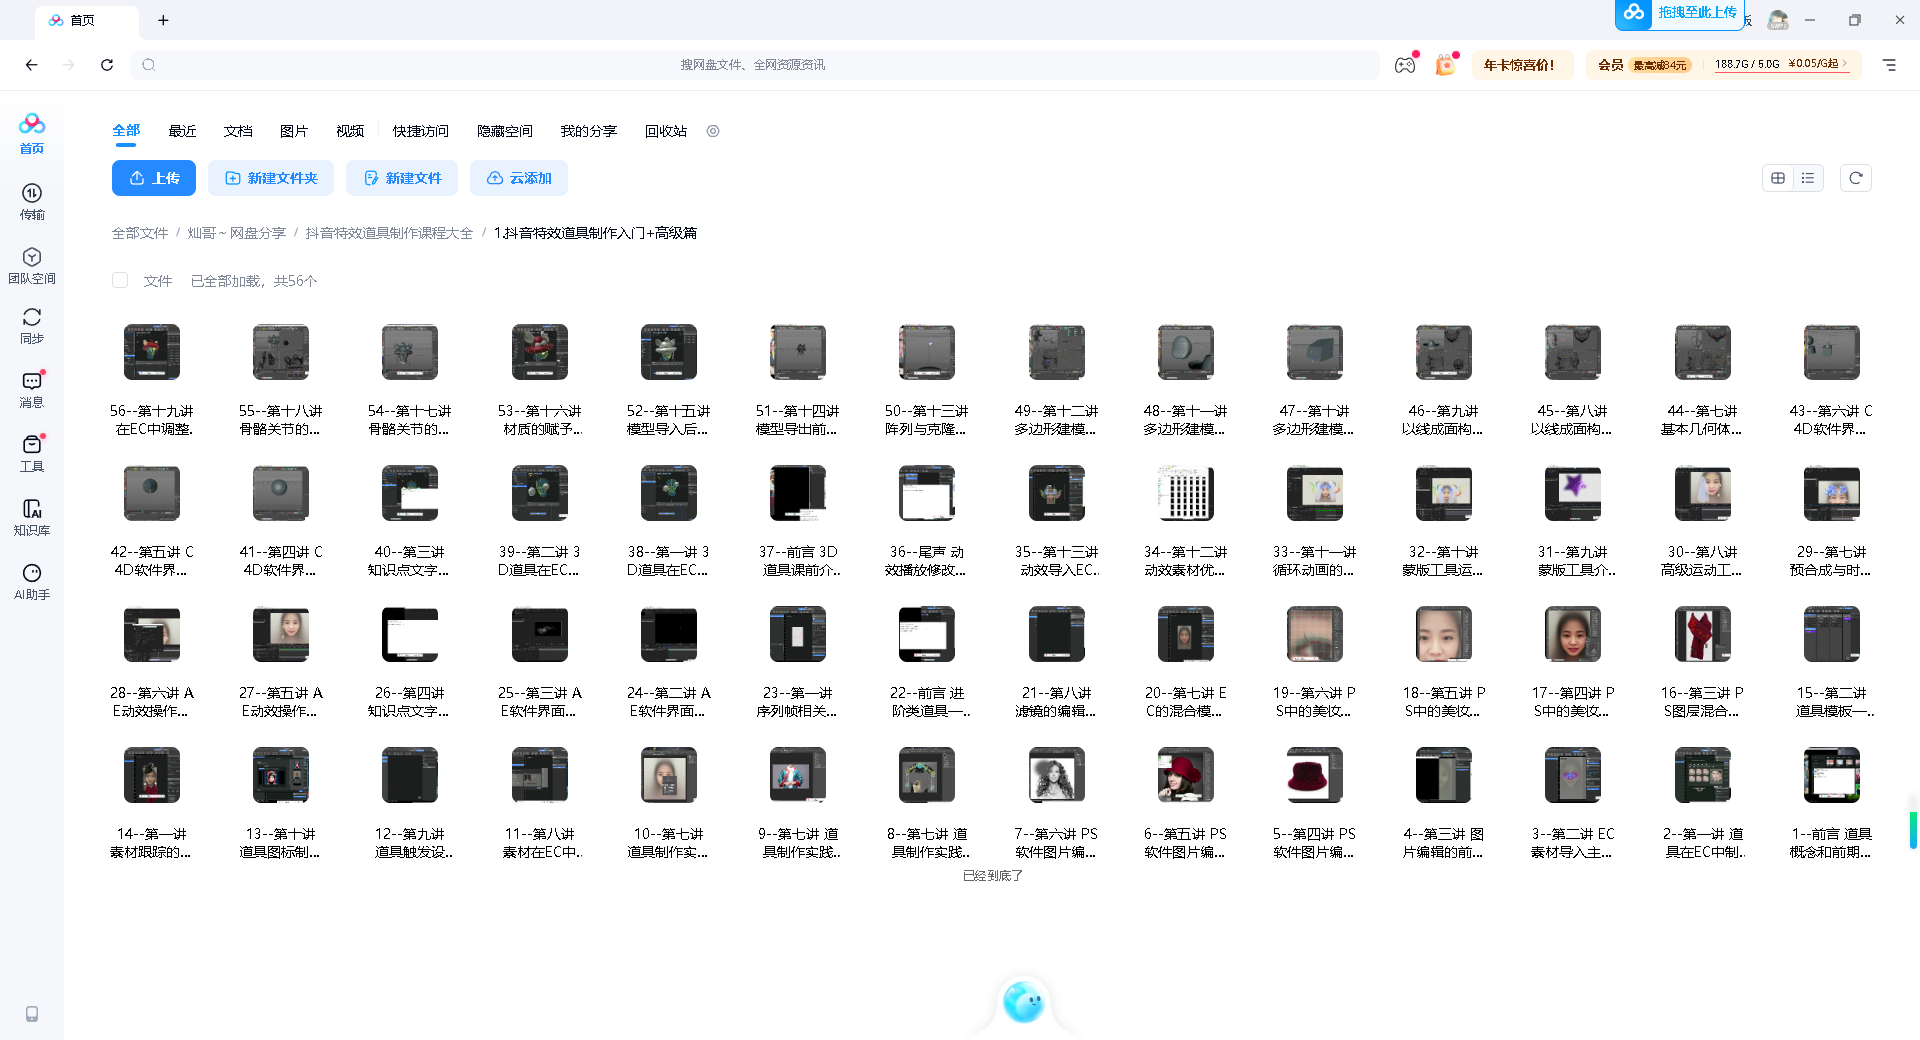Click the 188.7G/5.0G storage indicator
Screen dimensions: 1920x1040
1781,64
